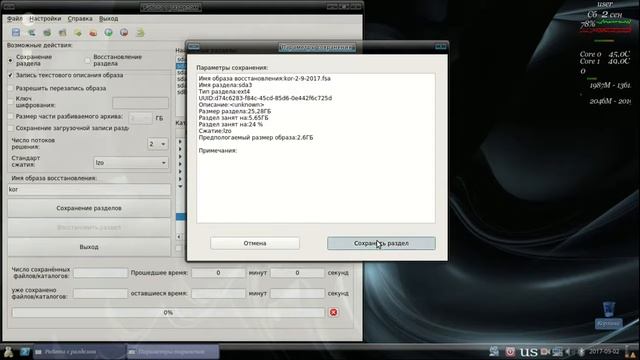The height and width of the screenshot is (360, 640).
Task: Enable Разрешить перезапись образа checkbox
Action: [x=11, y=88]
